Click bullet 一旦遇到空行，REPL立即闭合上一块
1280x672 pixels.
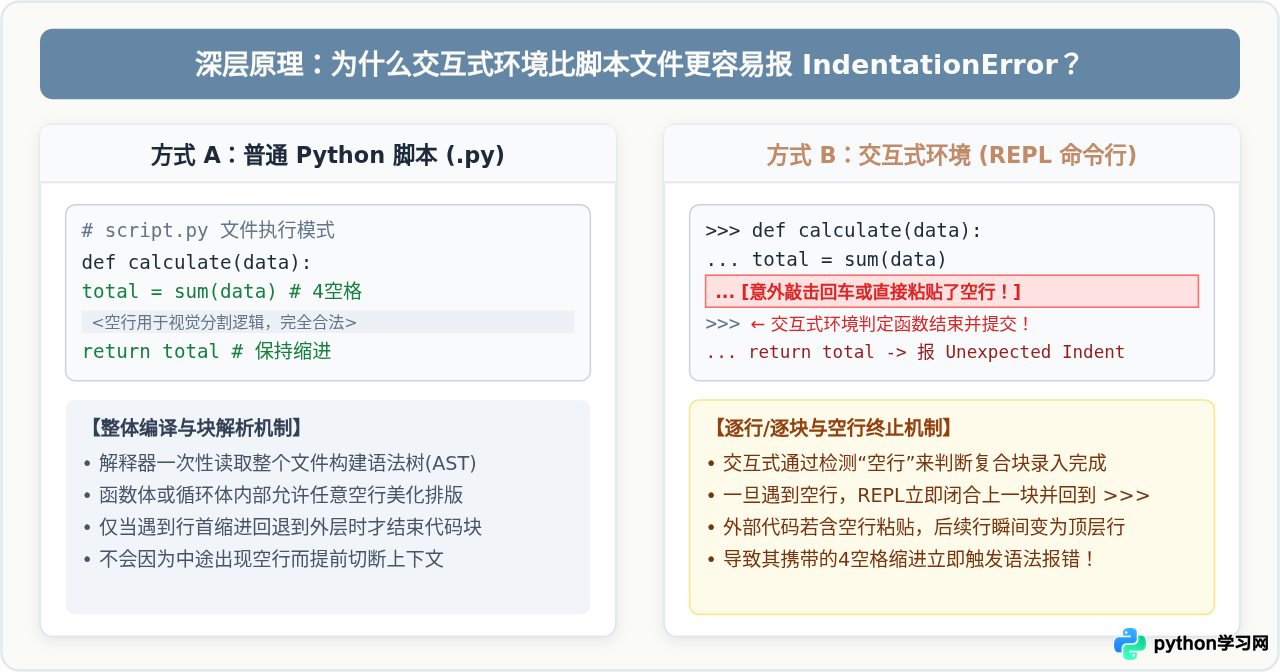[929, 495]
